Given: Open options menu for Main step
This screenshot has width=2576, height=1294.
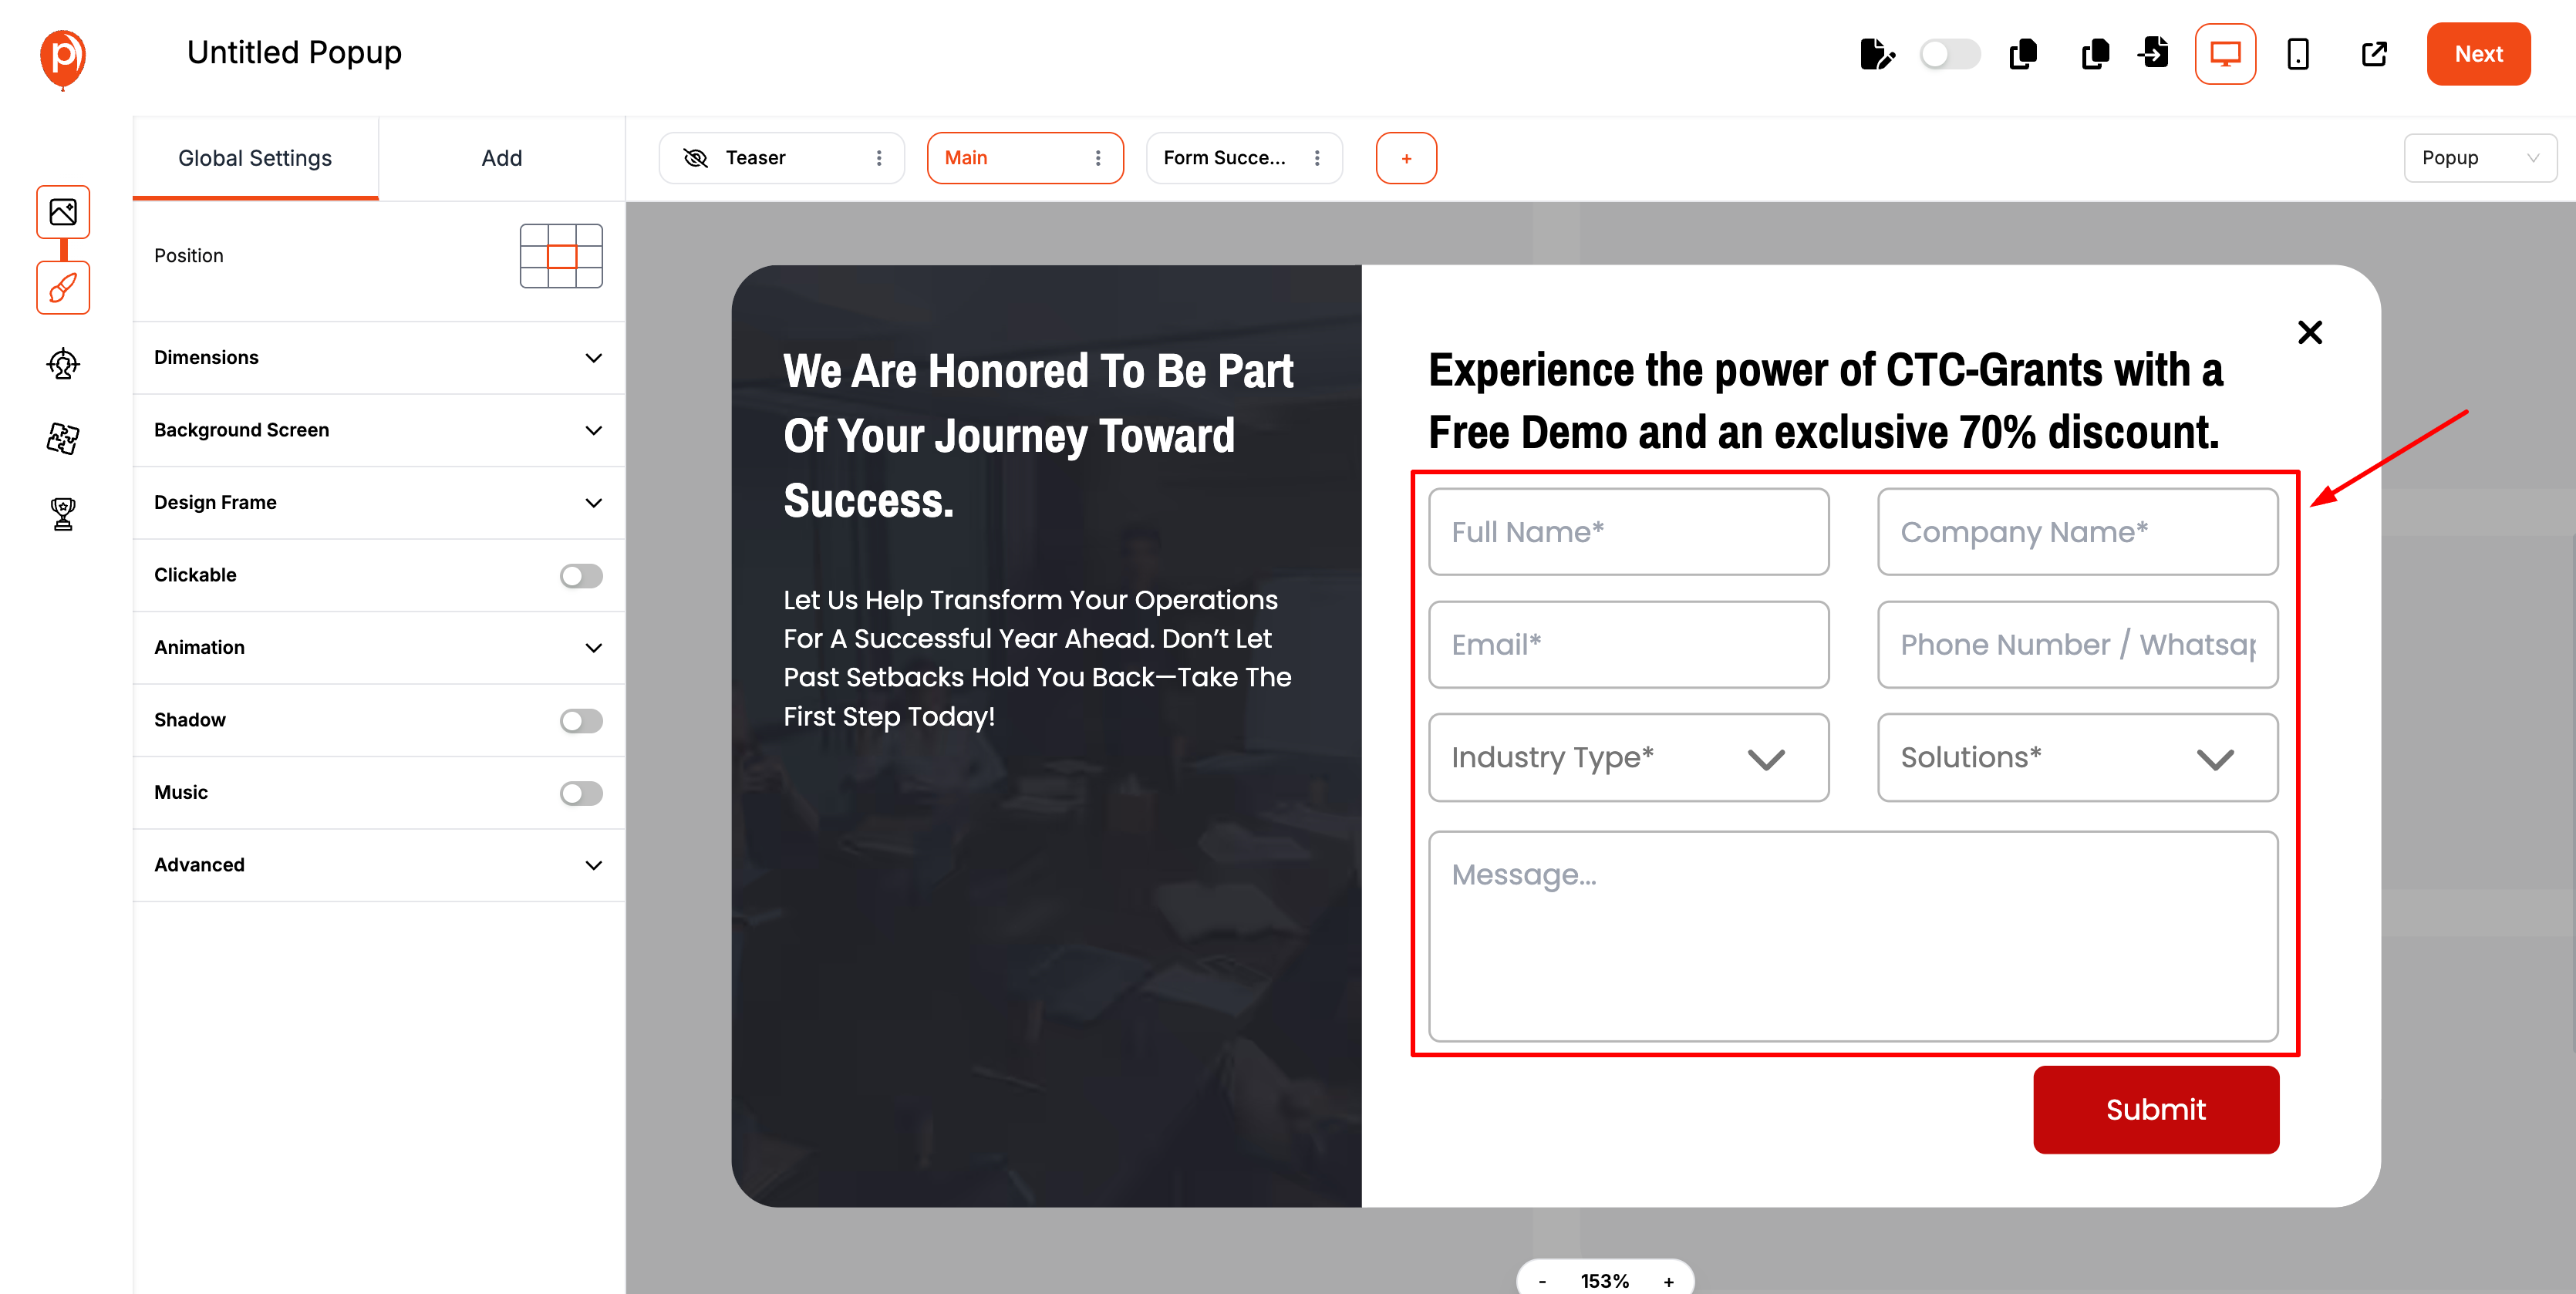Looking at the screenshot, I should (x=1098, y=158).
